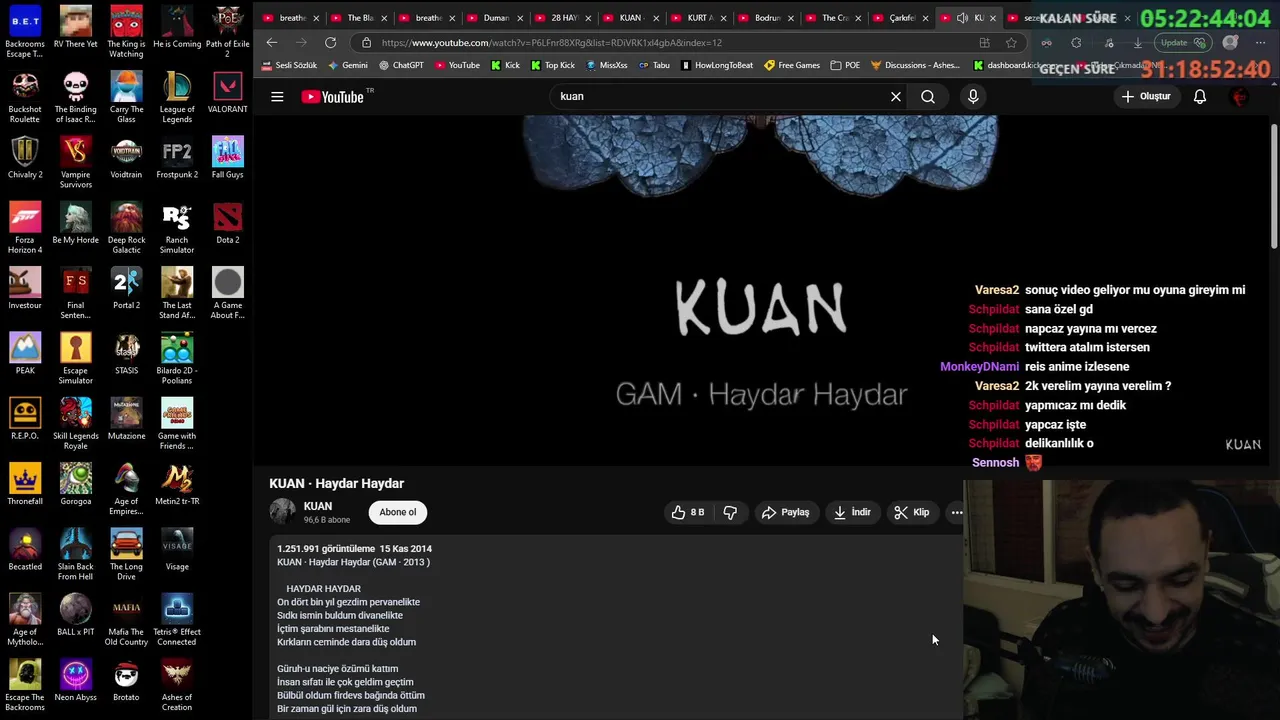Viewport: 1280px width, 720px height.
Task: Mute the playing tab speaker icon
Action: (962, 18)
